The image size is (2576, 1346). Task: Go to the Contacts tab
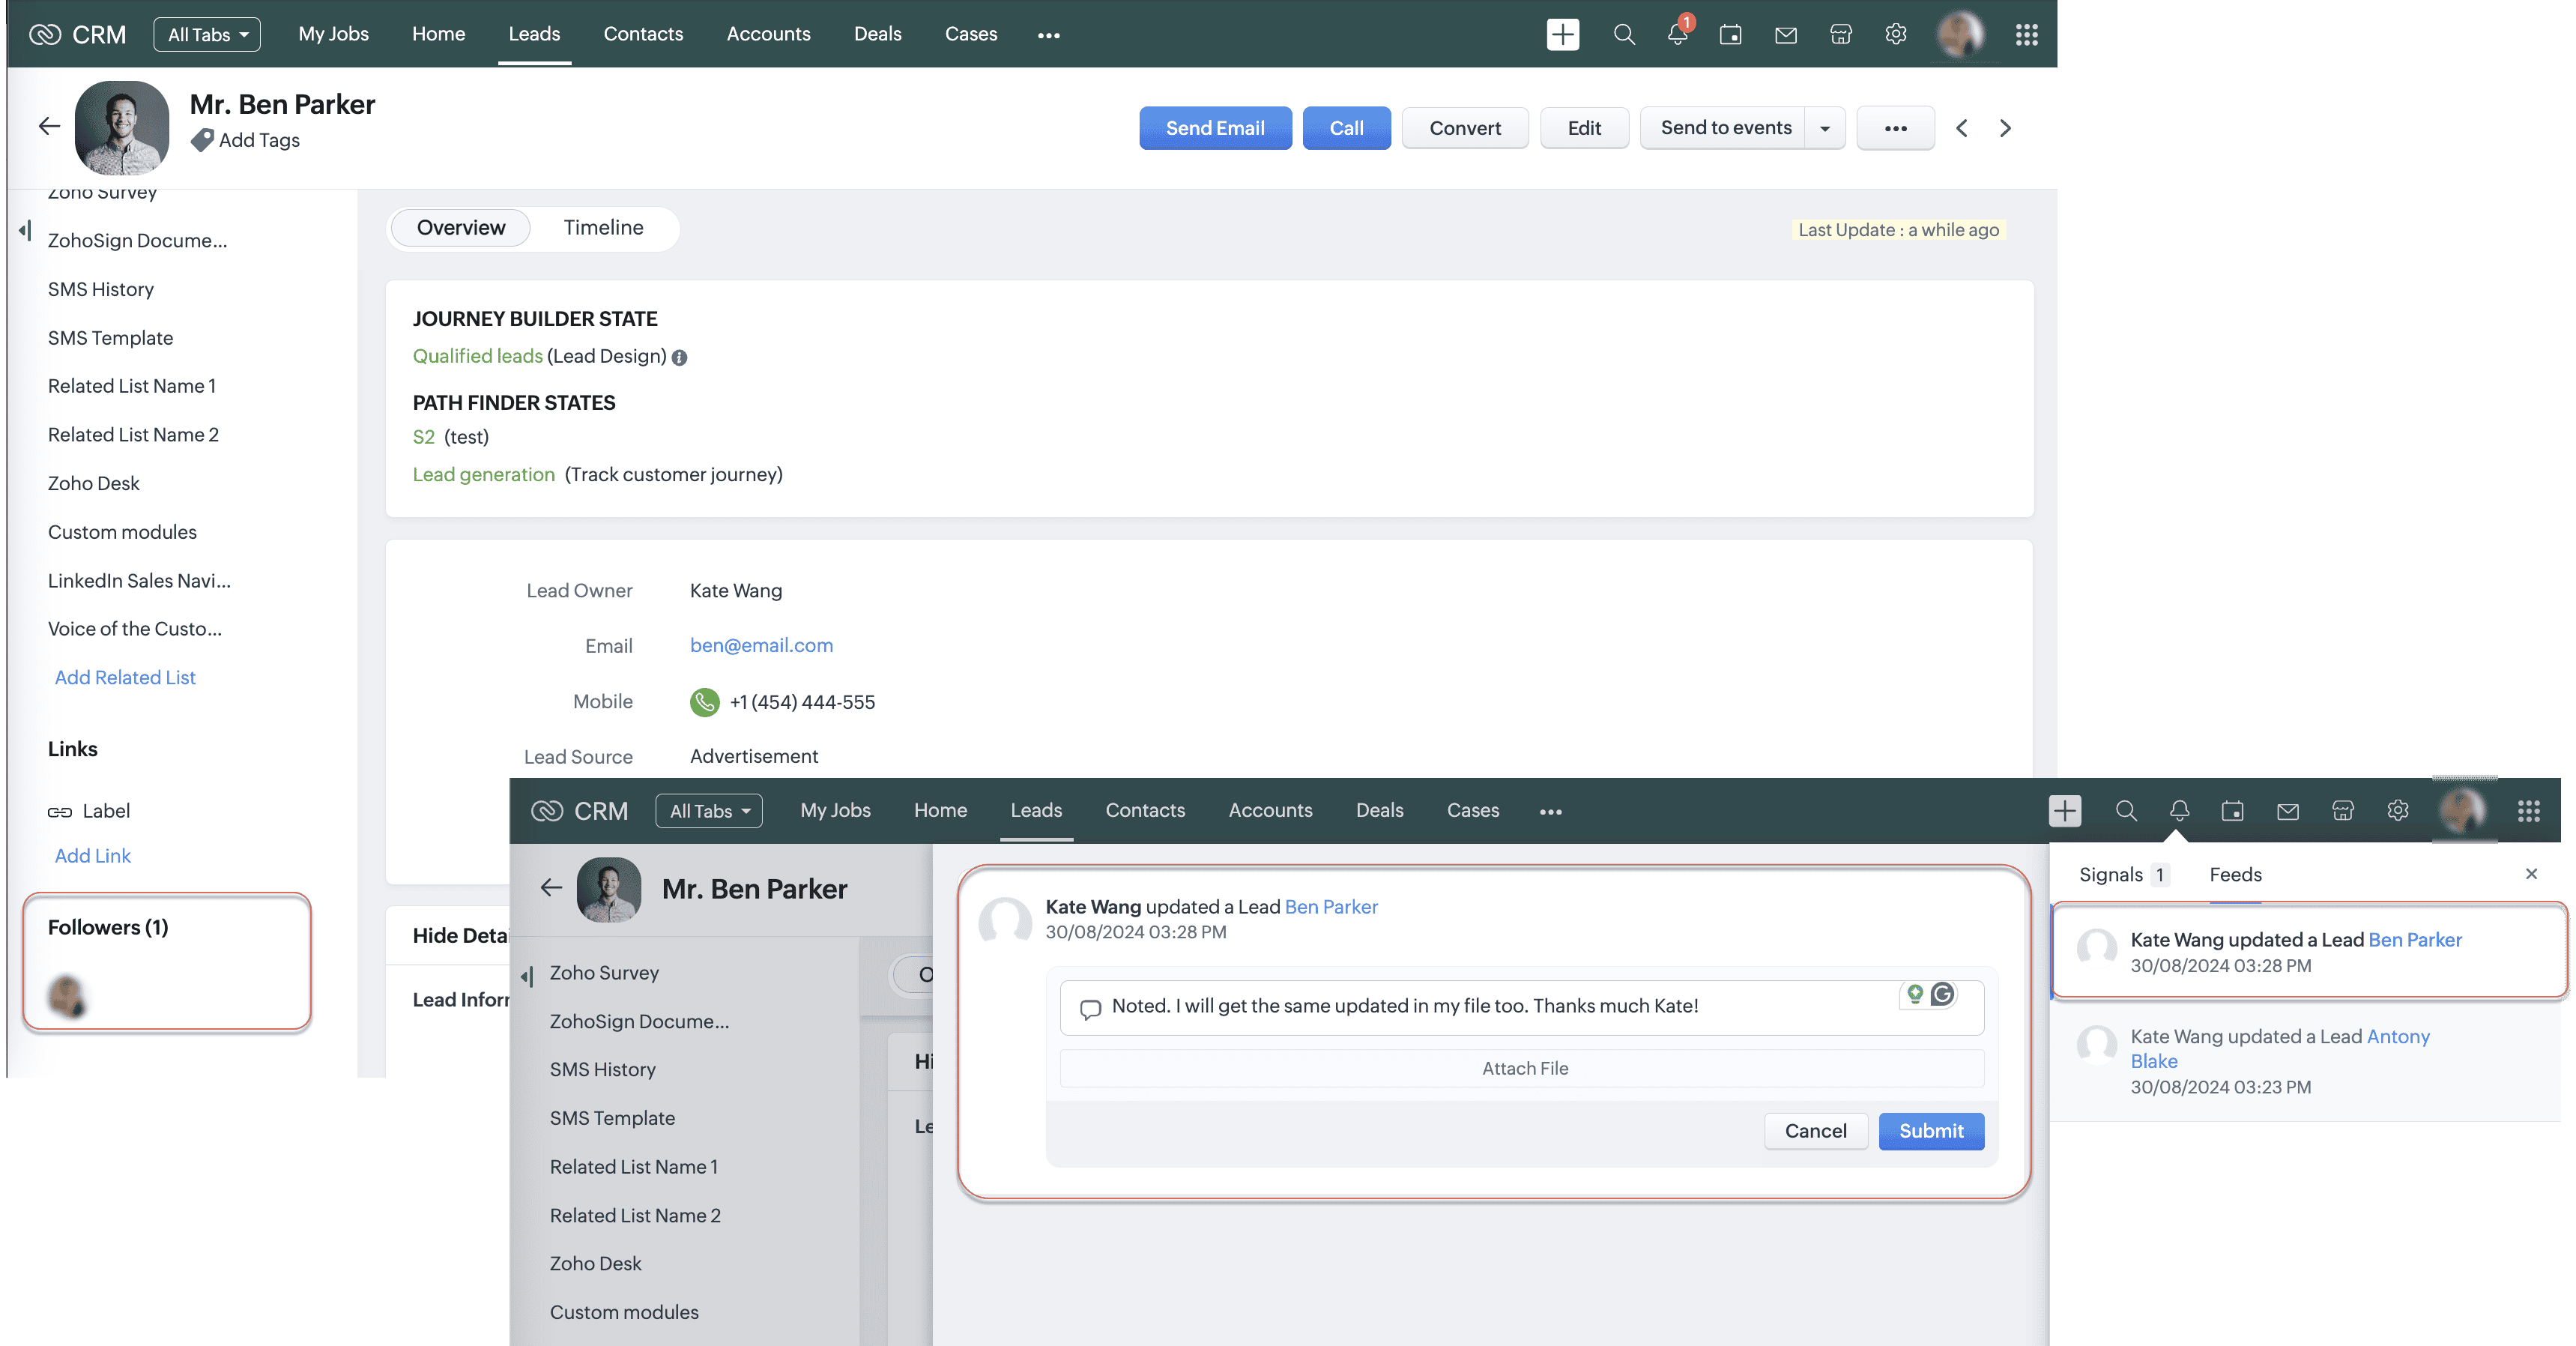643,34
